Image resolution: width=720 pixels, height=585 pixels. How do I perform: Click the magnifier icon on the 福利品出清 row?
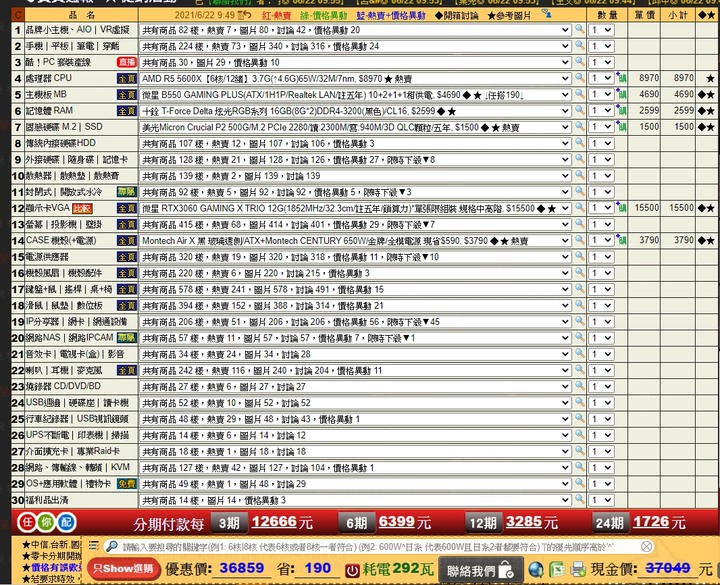[x=579, y=499]
